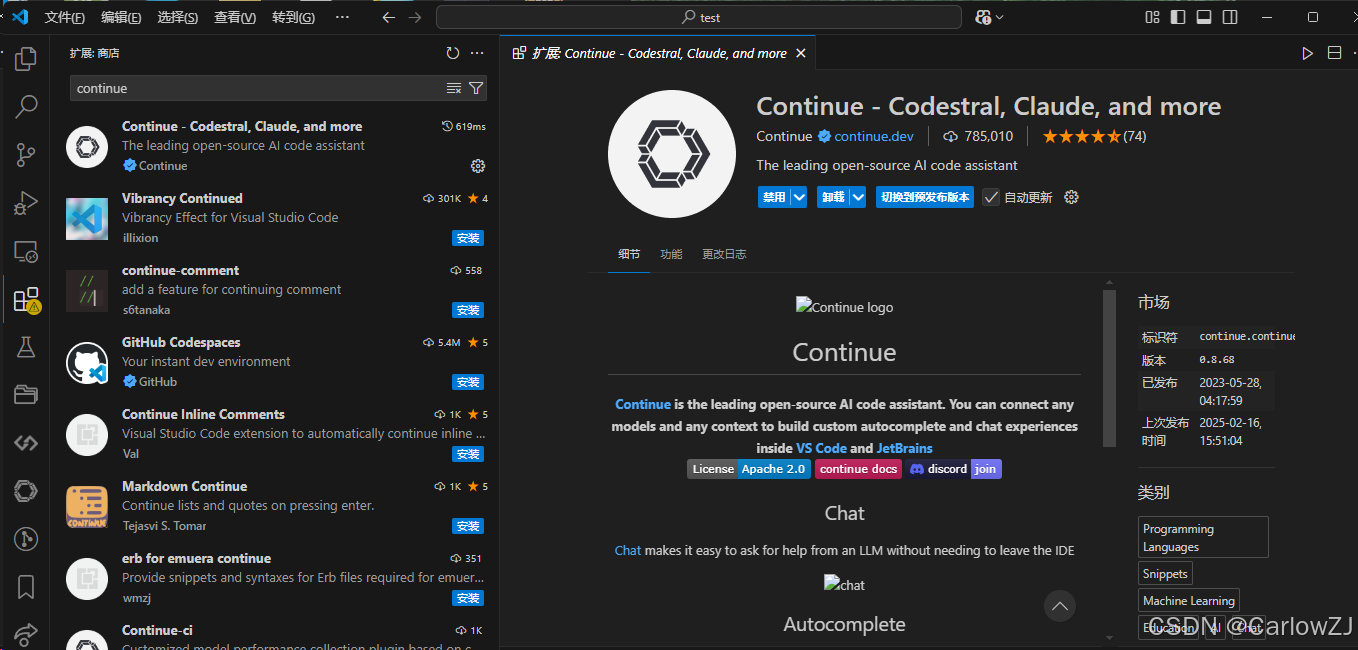
Task: Open the Testing flask icon
Action: [x=26, y=347]
